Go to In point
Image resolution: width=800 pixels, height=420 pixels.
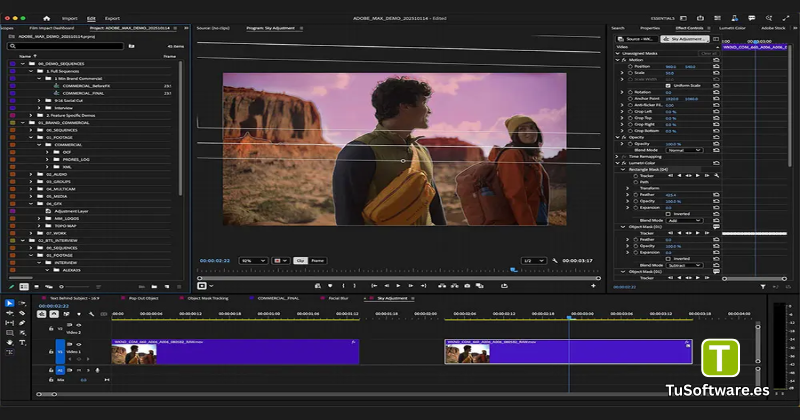374,286
